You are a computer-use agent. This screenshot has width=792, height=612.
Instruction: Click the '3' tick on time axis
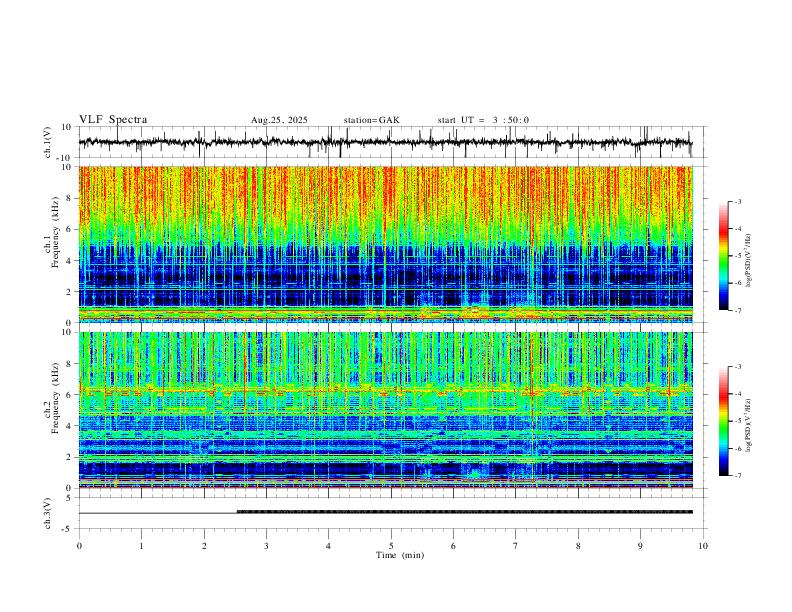pos(266,546)
